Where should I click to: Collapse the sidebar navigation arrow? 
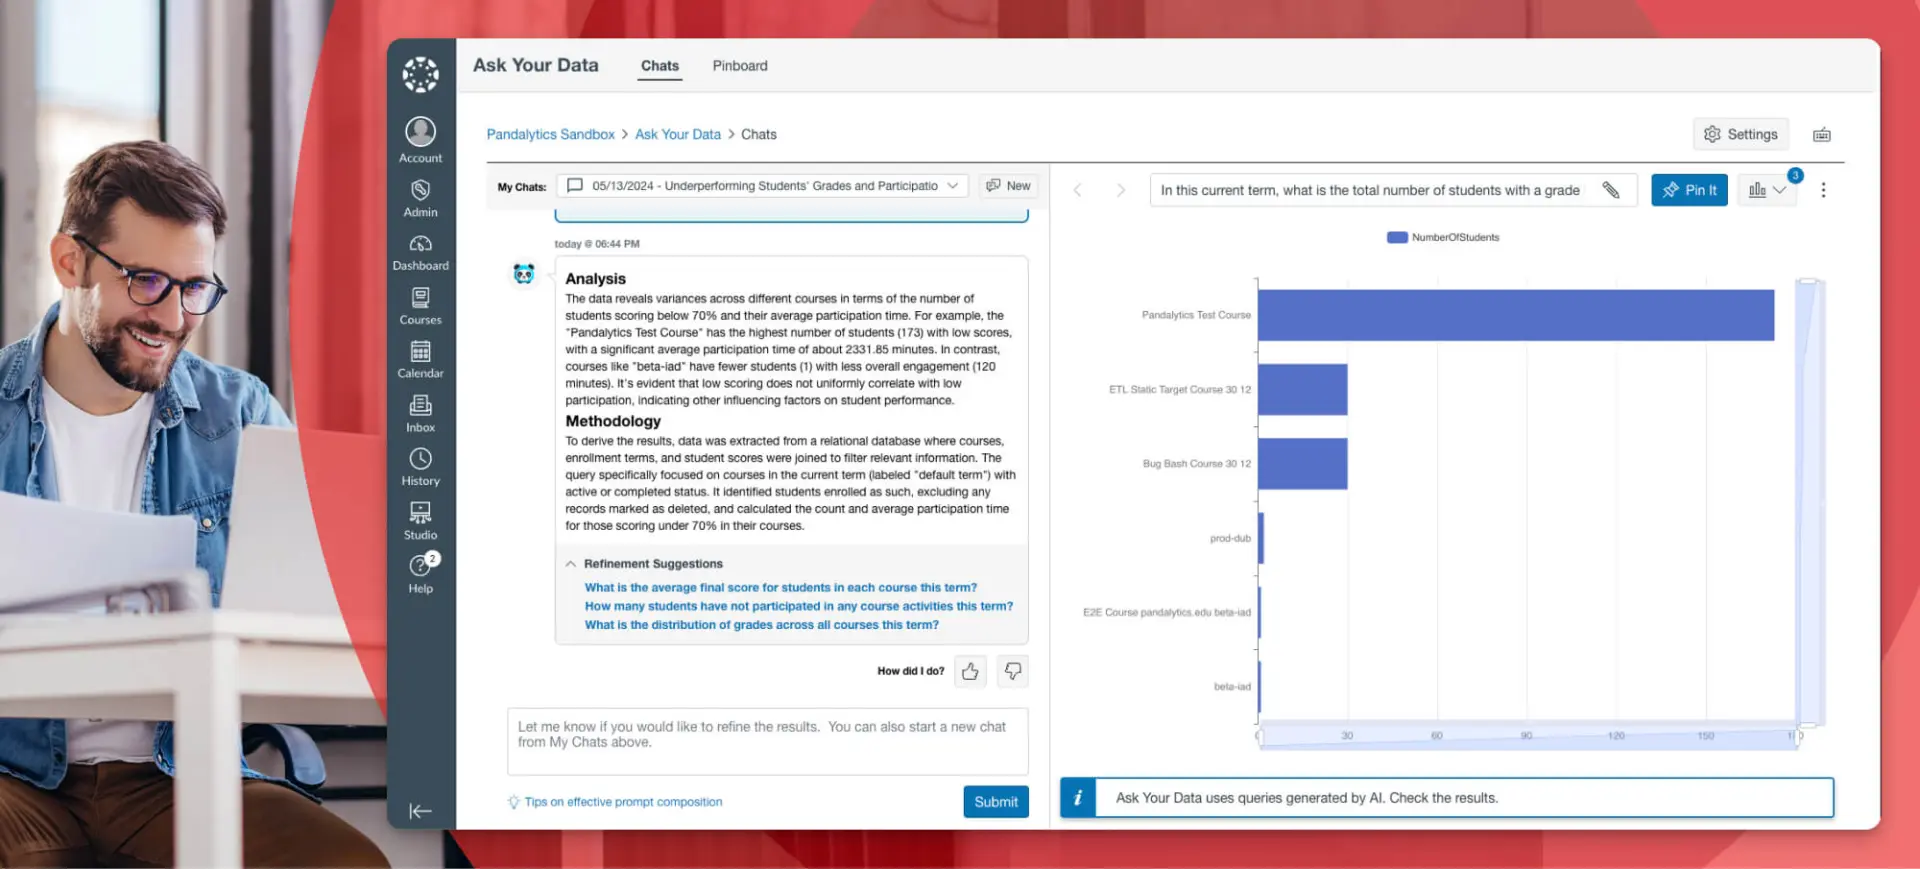click(420, 811)
